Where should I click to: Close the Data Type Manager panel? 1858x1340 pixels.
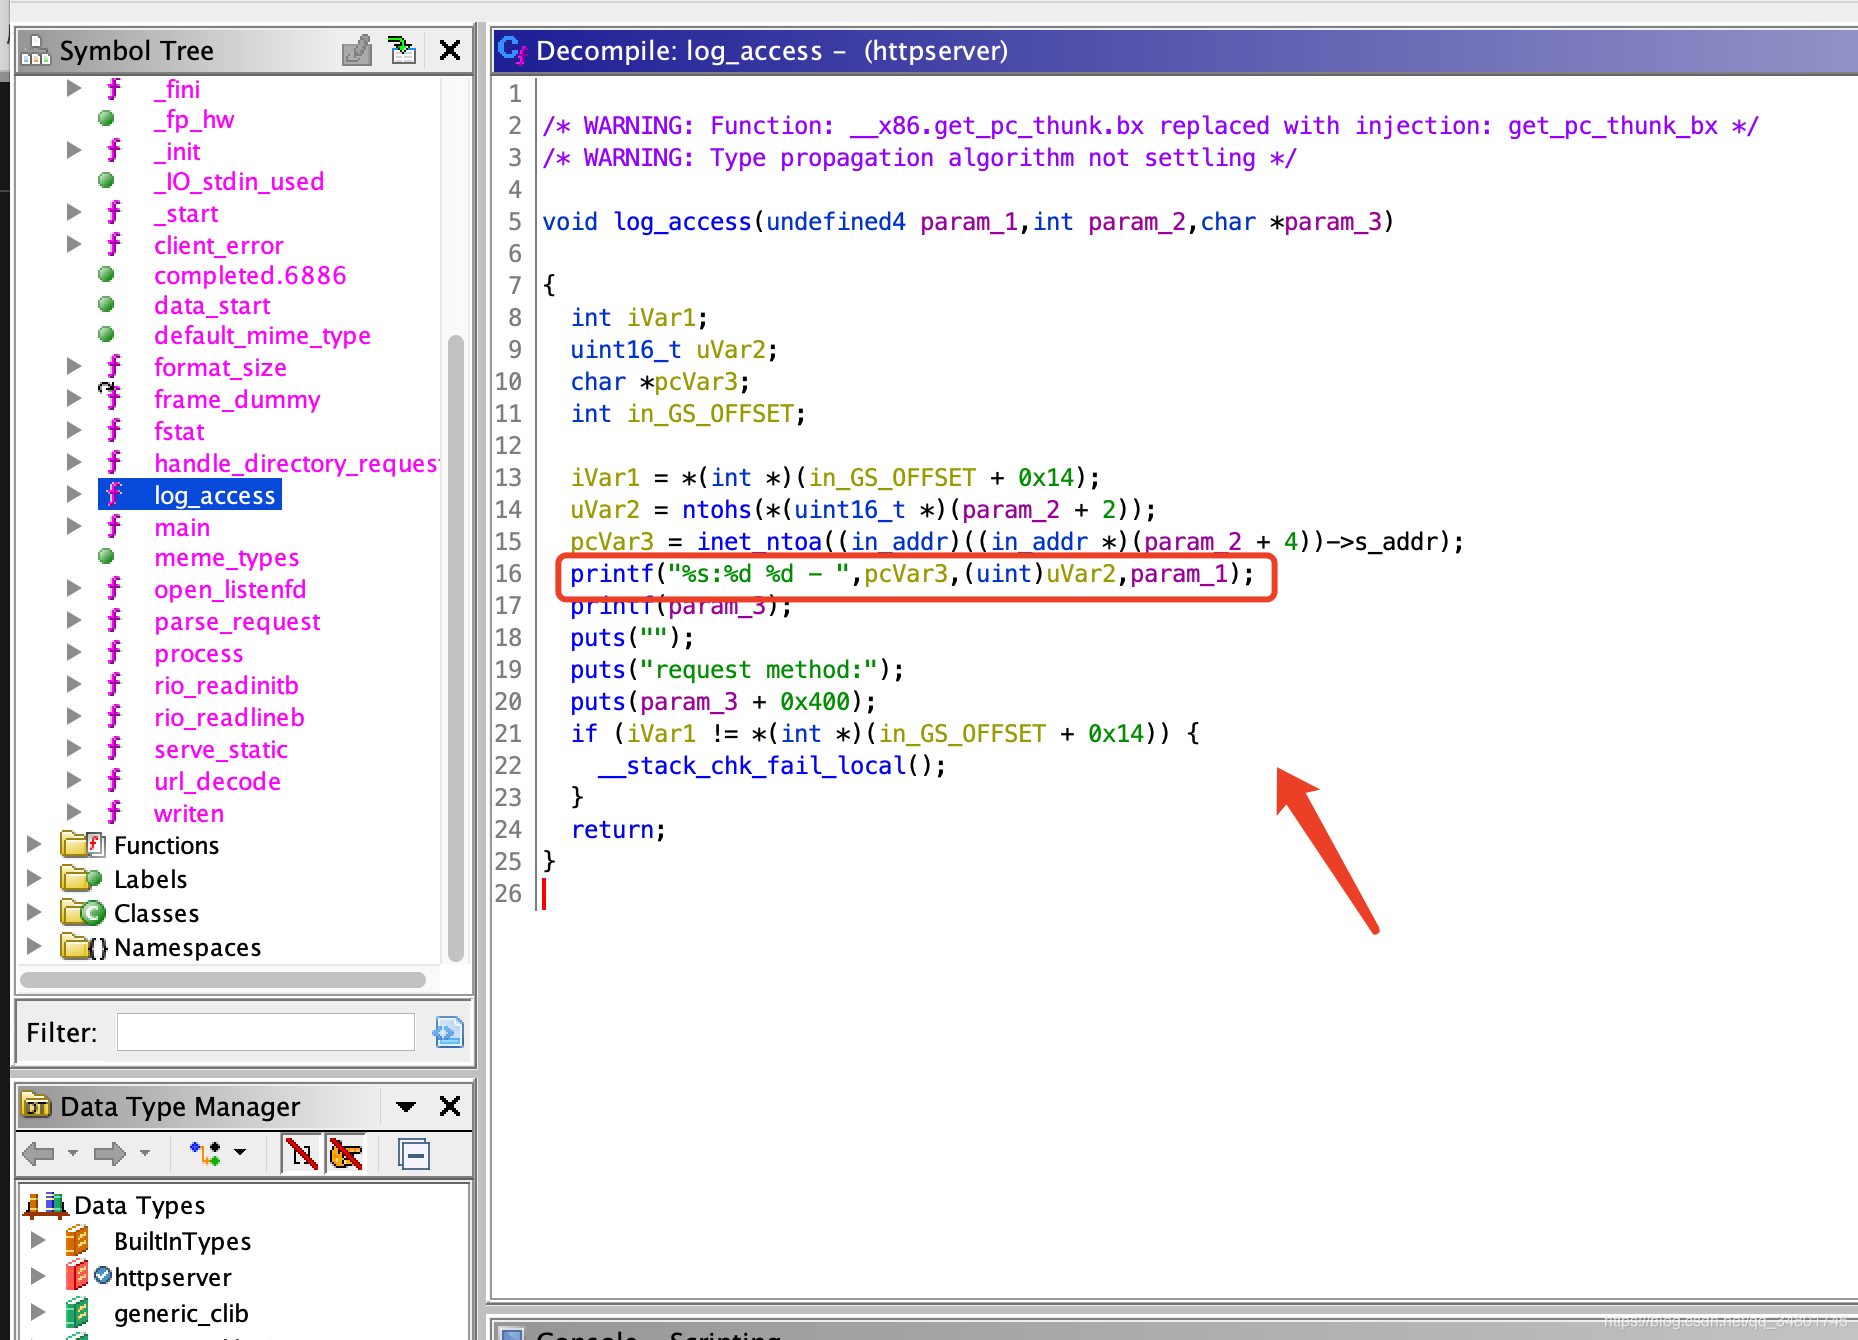pyautogui.click(x=450, y=1106)
